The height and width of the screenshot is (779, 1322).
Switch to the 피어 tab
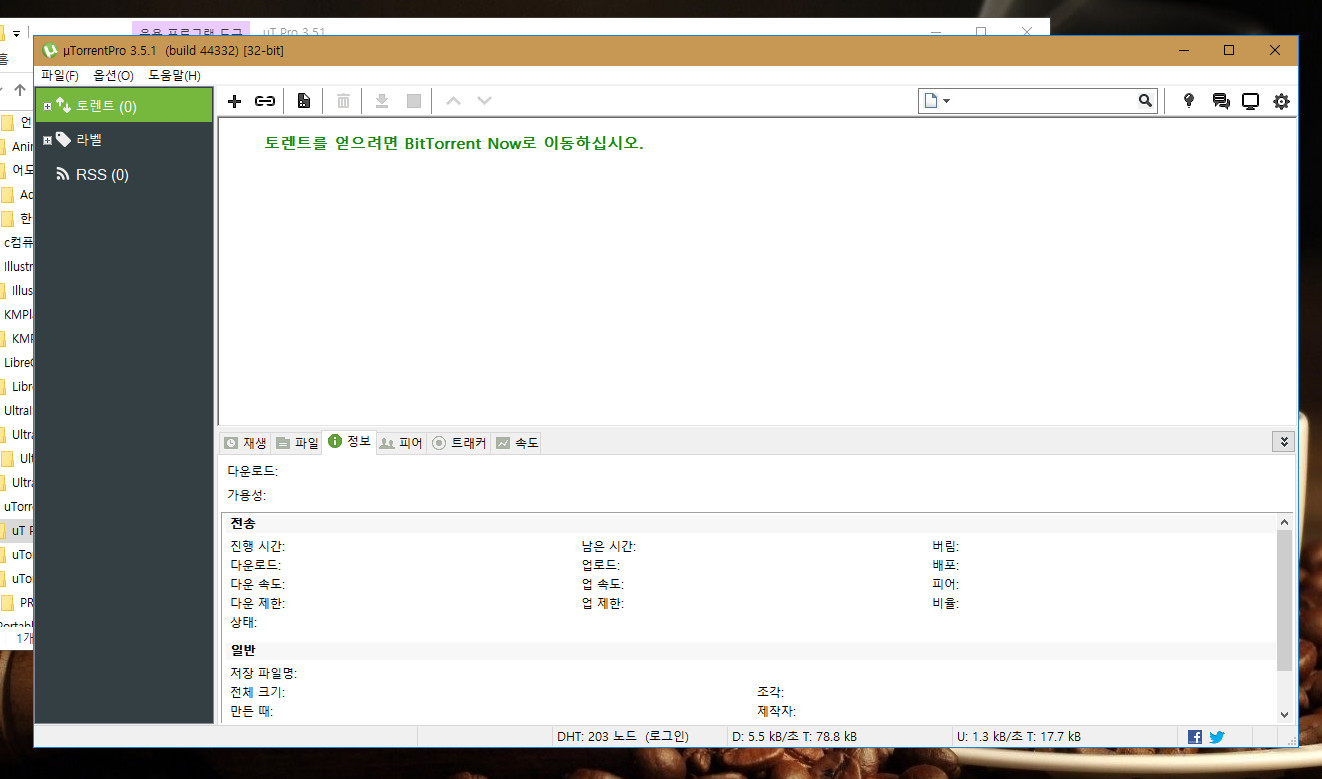[x=401, y=442]
